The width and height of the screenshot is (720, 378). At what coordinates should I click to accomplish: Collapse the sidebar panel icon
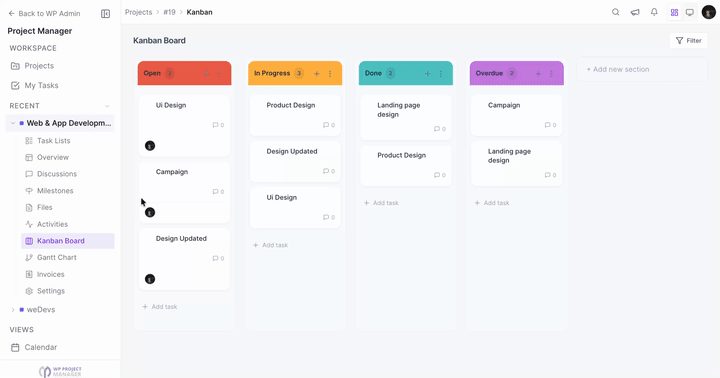click(x=105, y=14)
